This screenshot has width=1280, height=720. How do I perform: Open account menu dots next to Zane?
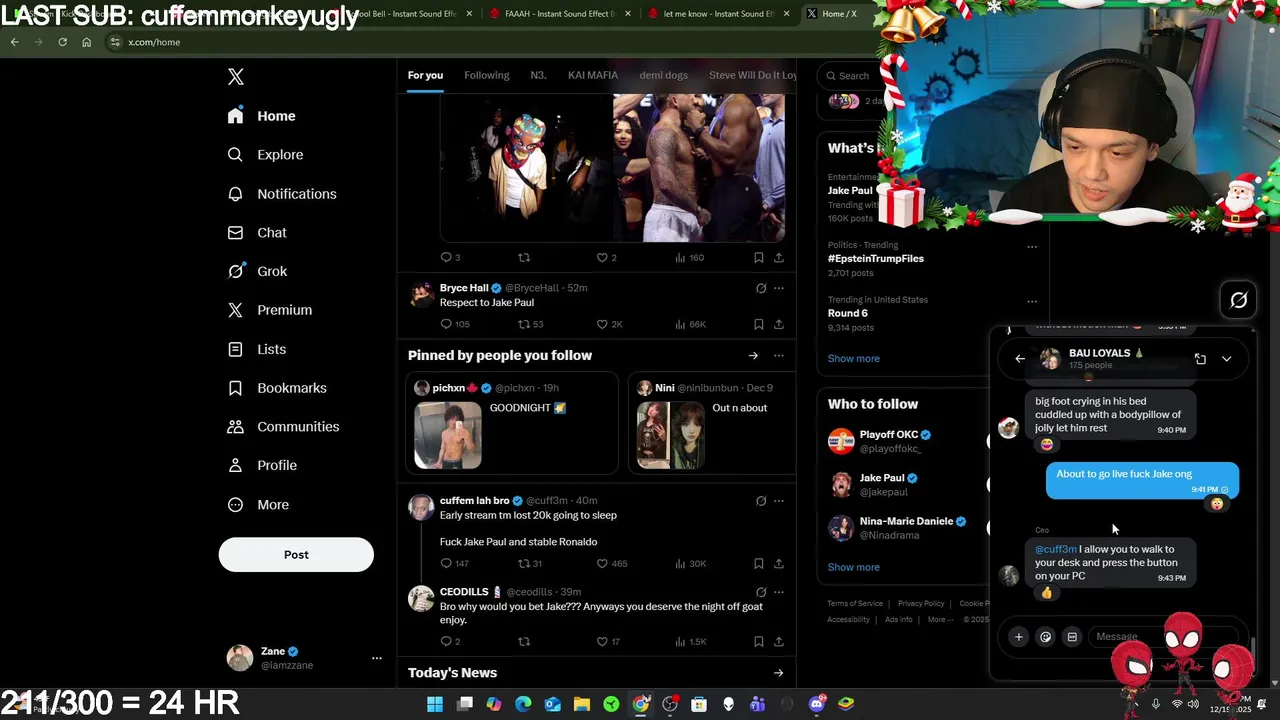[x=377, y=658]
